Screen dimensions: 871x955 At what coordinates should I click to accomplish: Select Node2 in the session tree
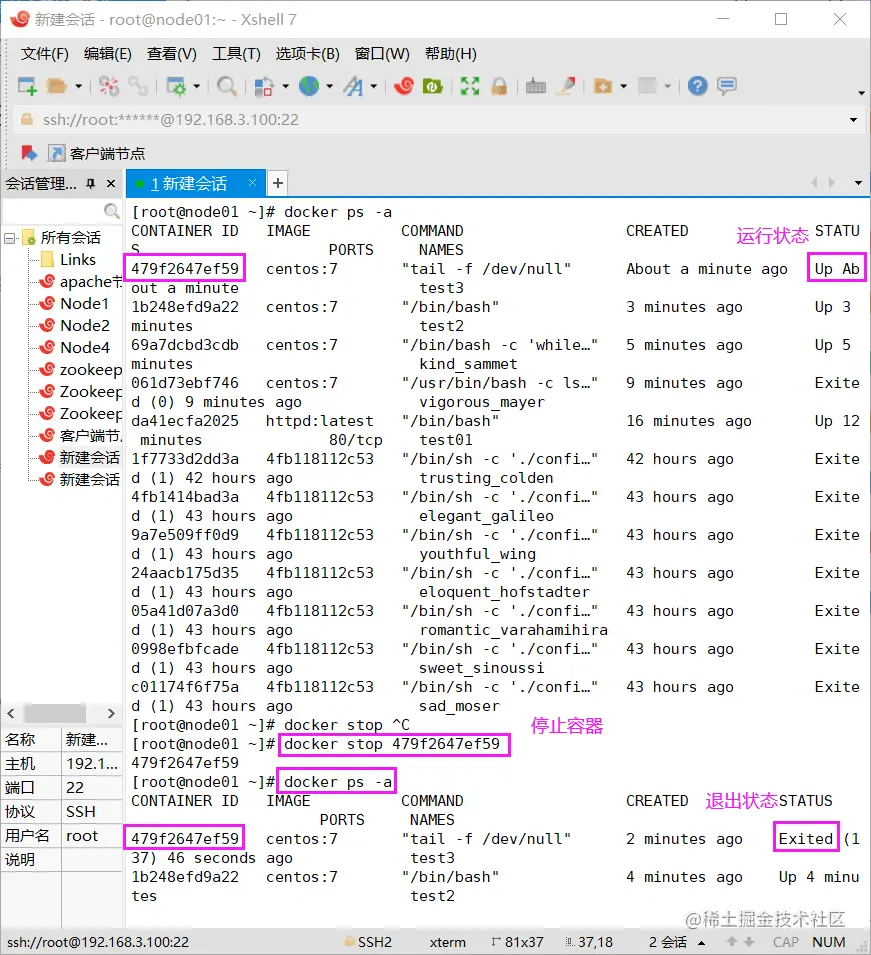[85, 325]
